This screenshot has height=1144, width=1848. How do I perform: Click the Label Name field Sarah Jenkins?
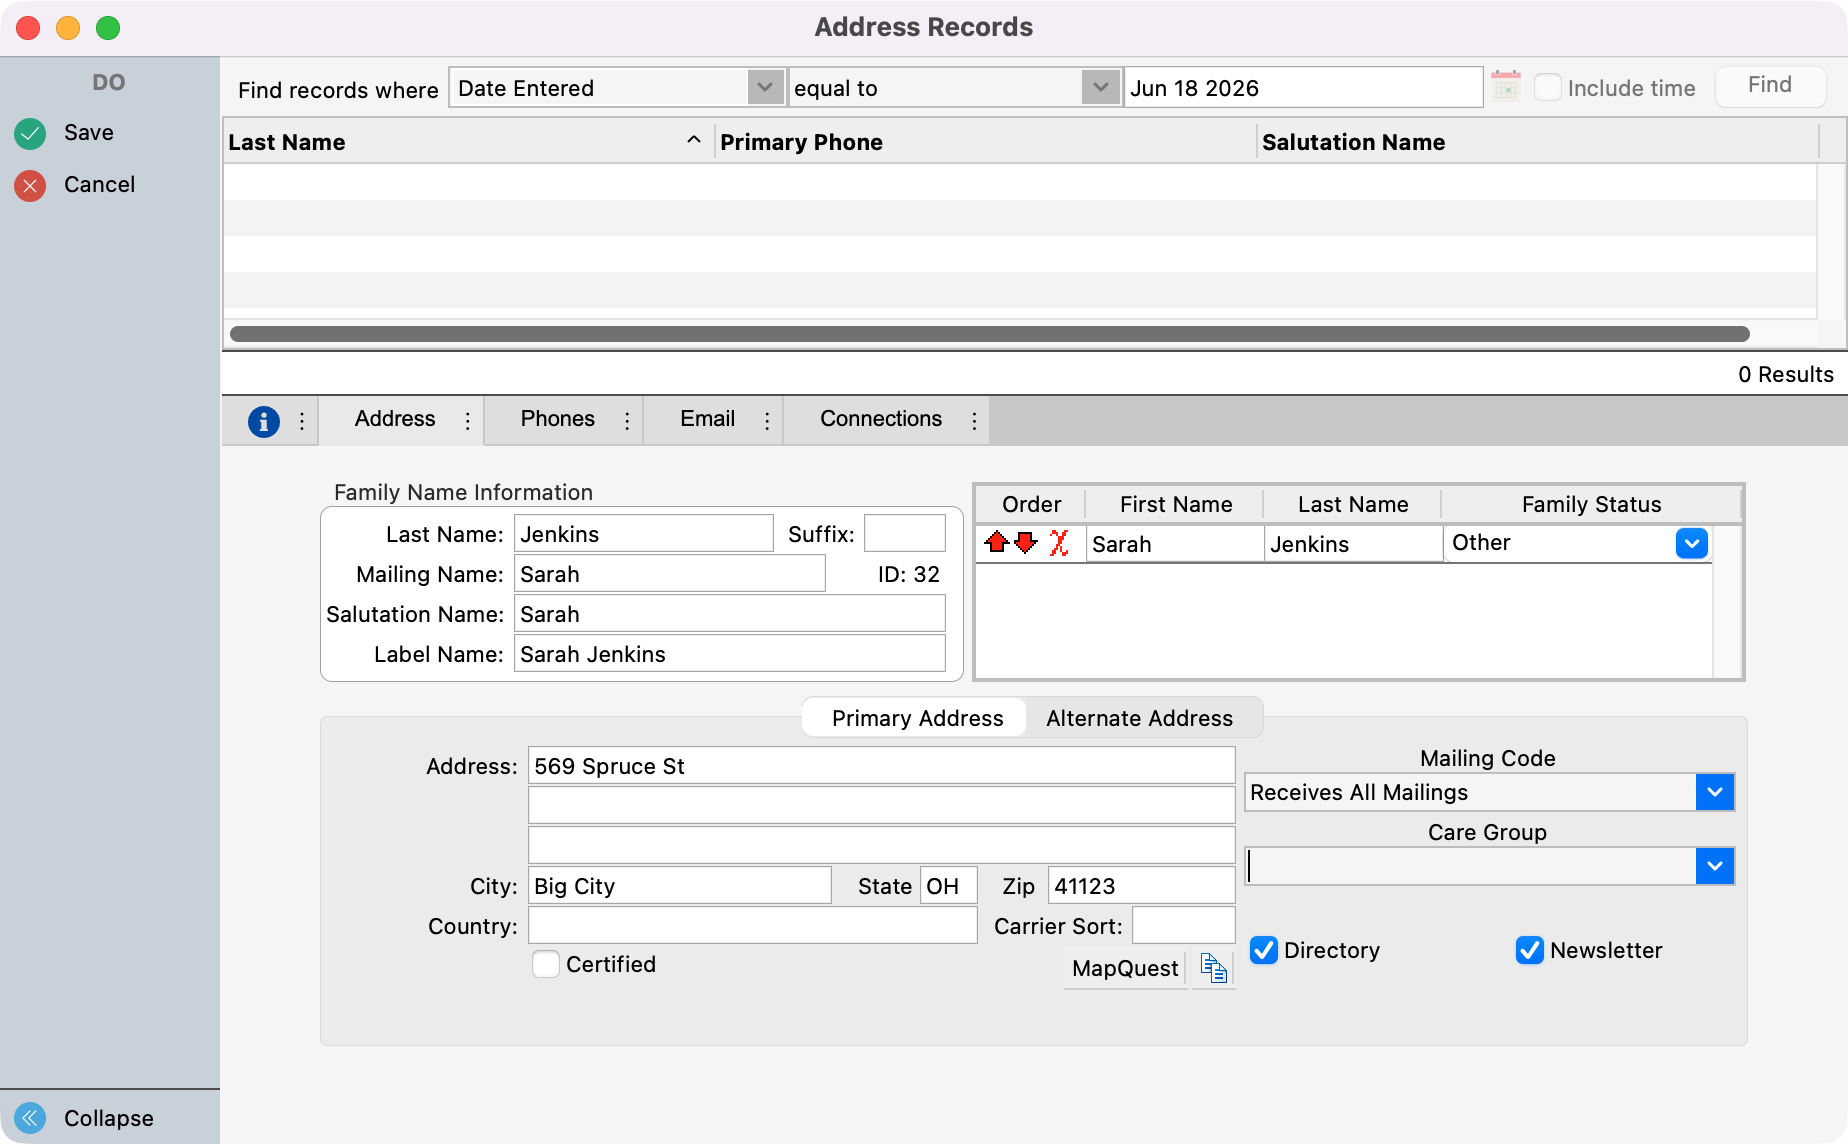[730, 654]
